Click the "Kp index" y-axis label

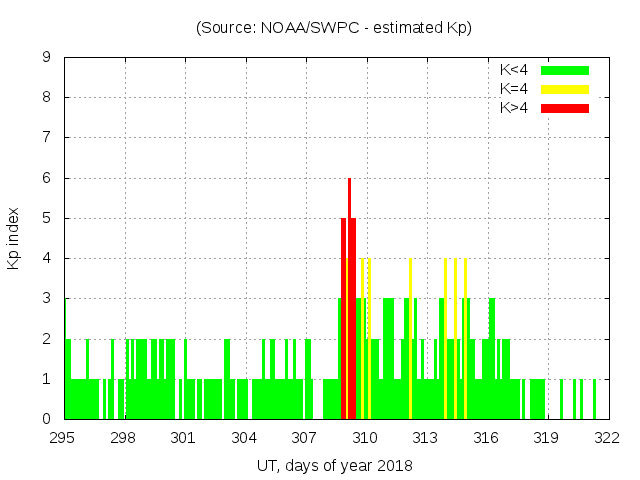(x=14, y=238)
